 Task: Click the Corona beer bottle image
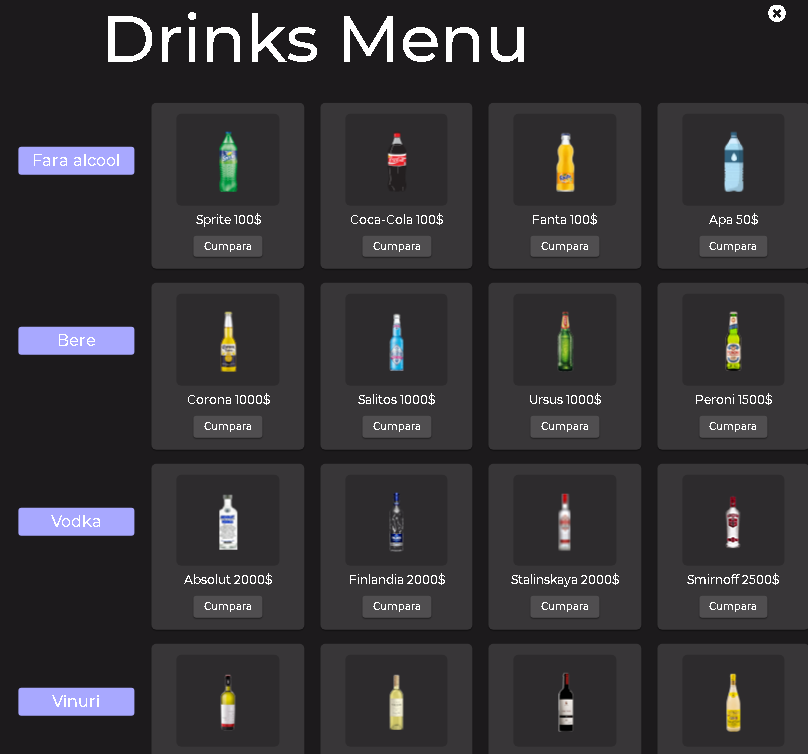228,341
